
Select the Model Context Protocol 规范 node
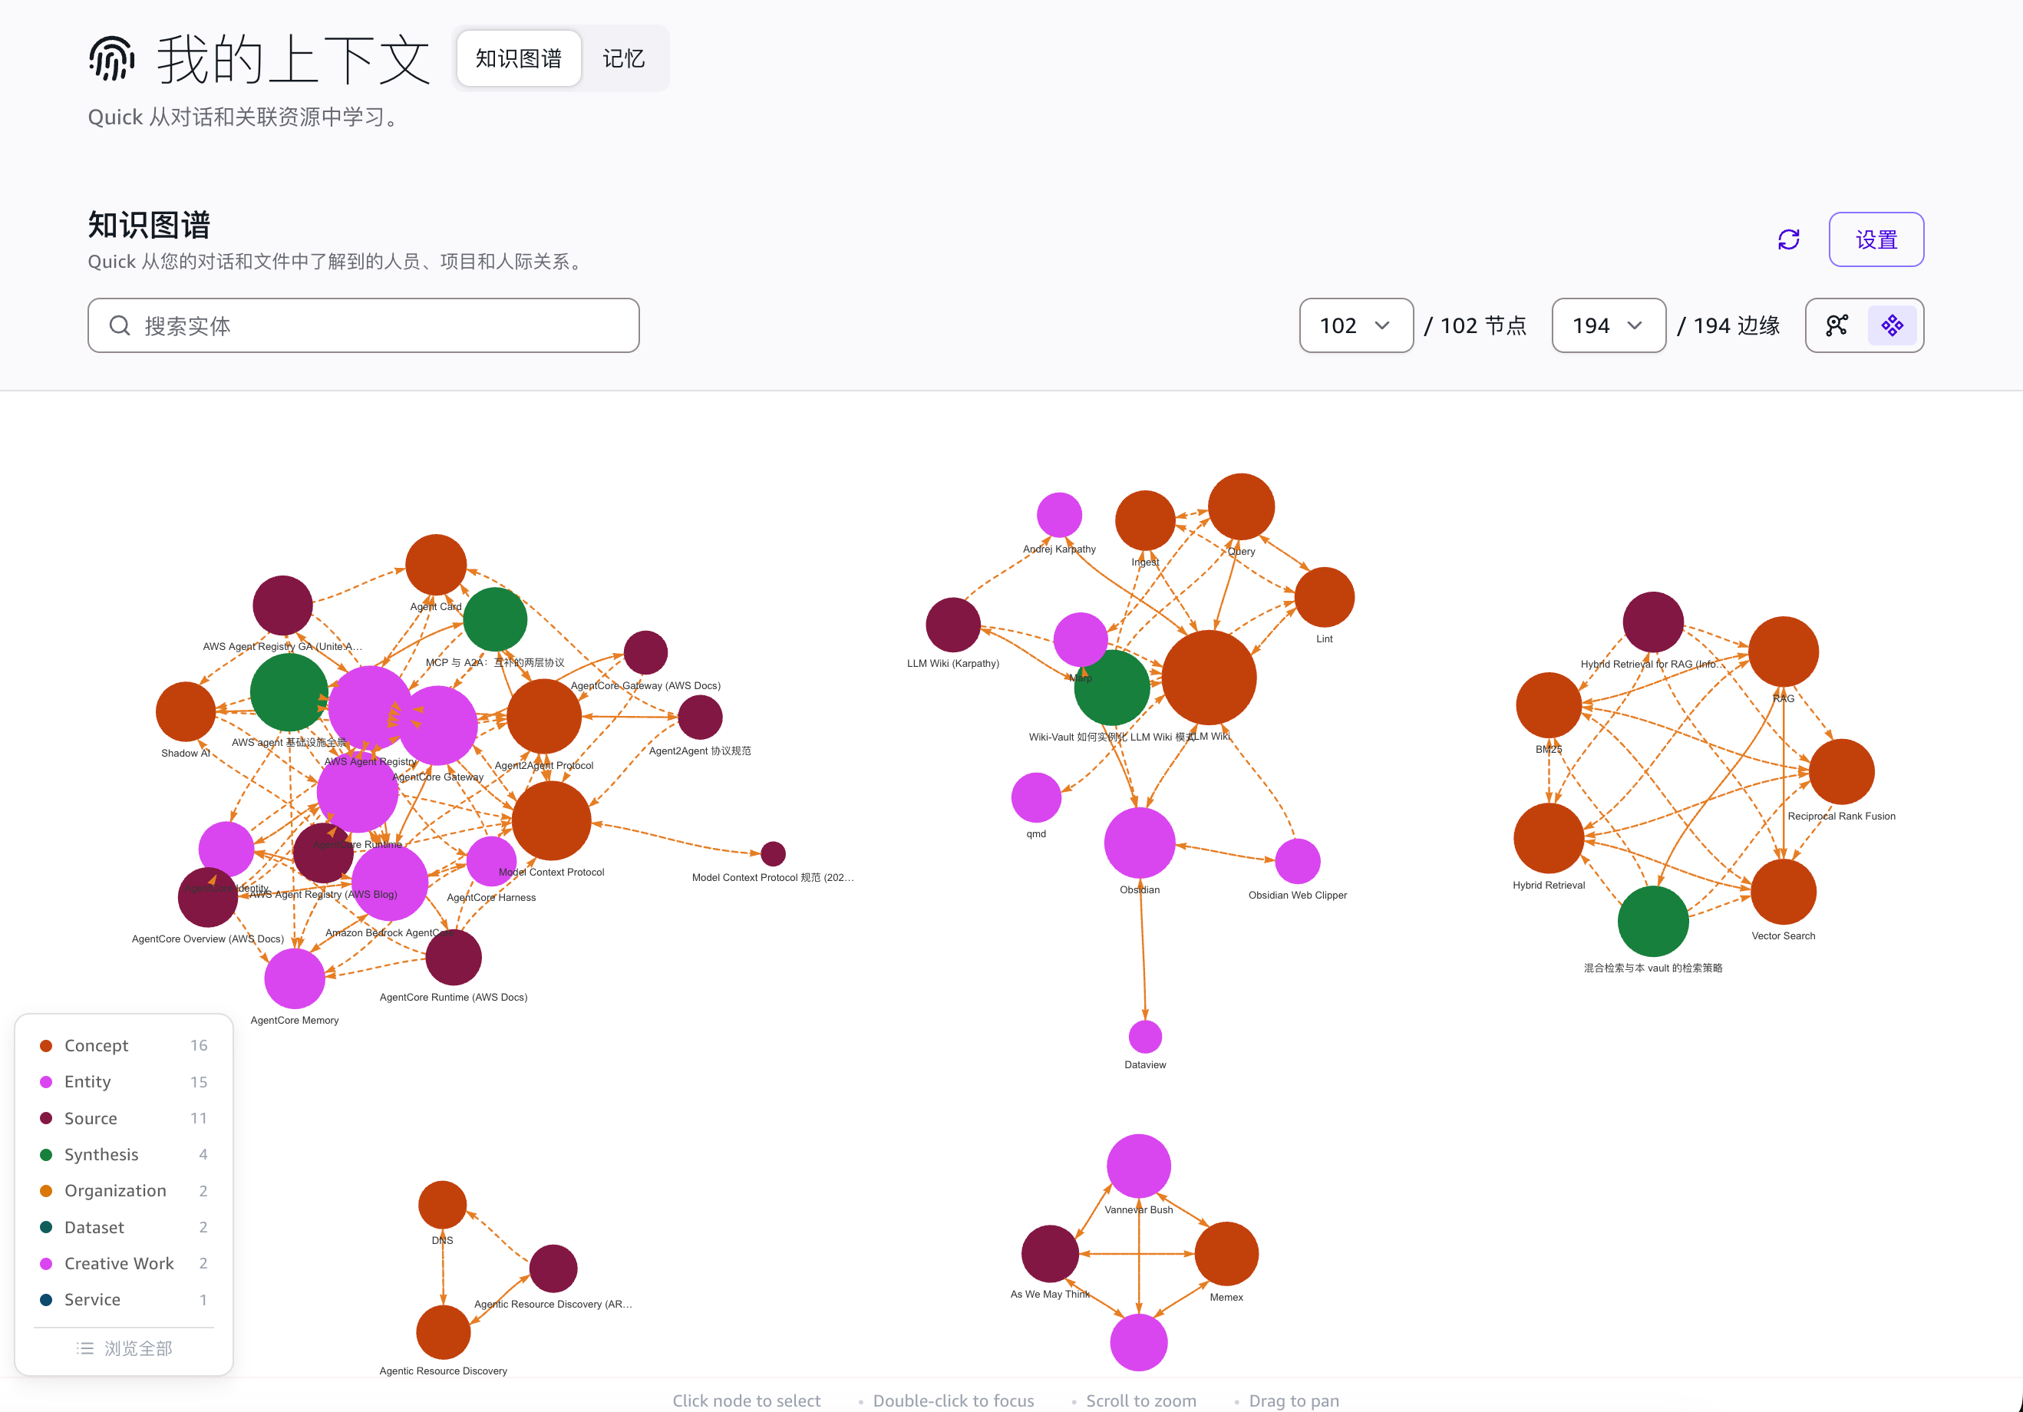[x=773, y=853]
